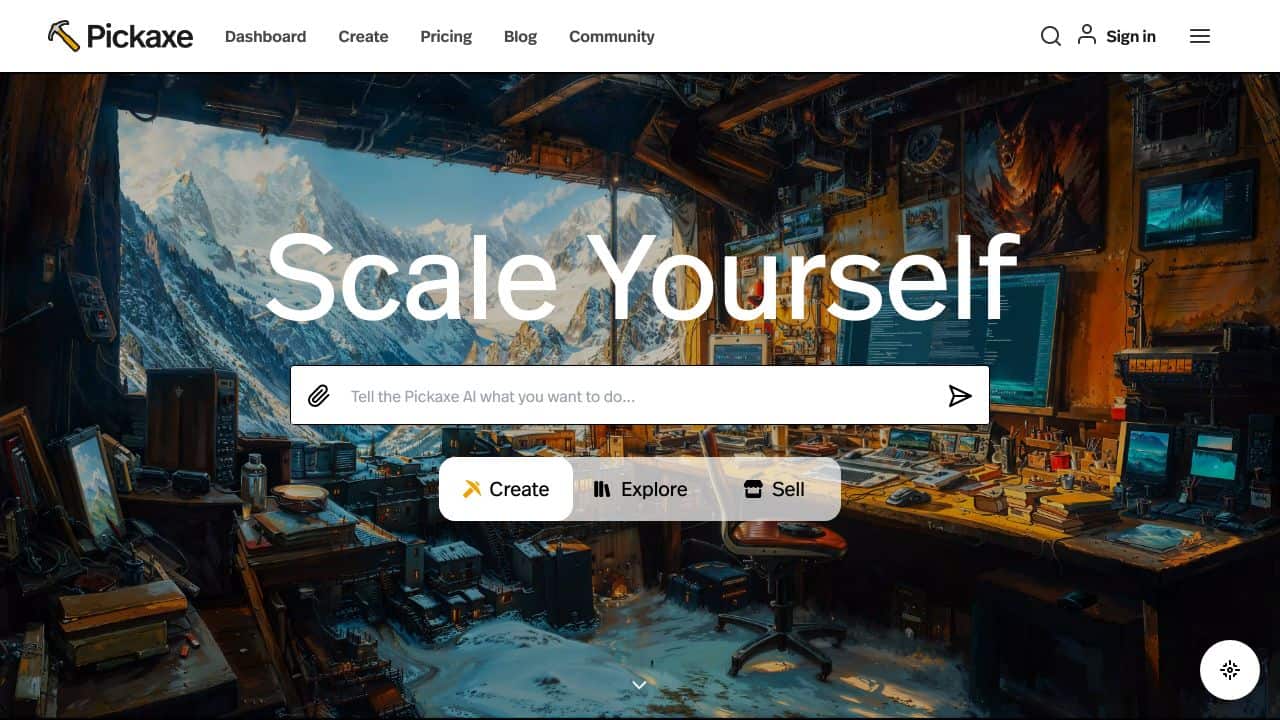
Task: Visit the Community page link
Action: (x=612, y=36)
